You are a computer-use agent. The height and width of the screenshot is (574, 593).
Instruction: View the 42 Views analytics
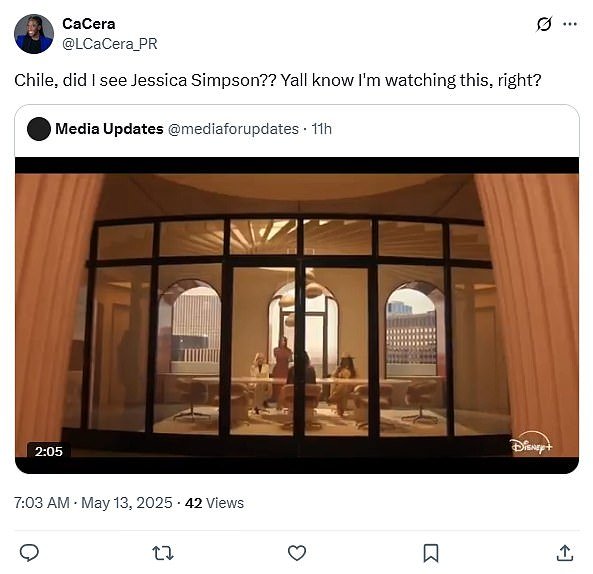[214, 503]
